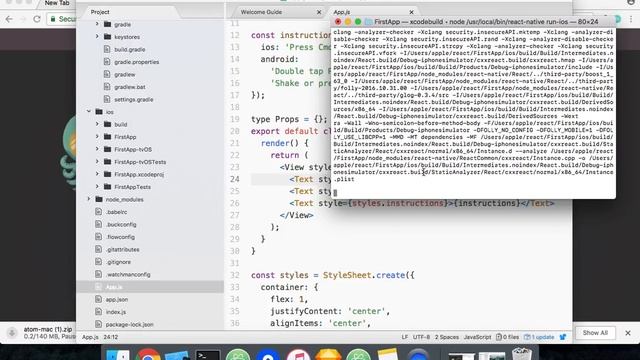The image size is (640, 360).
Task: Click the gradlew.bat file icon
Action: coord(107,87)
